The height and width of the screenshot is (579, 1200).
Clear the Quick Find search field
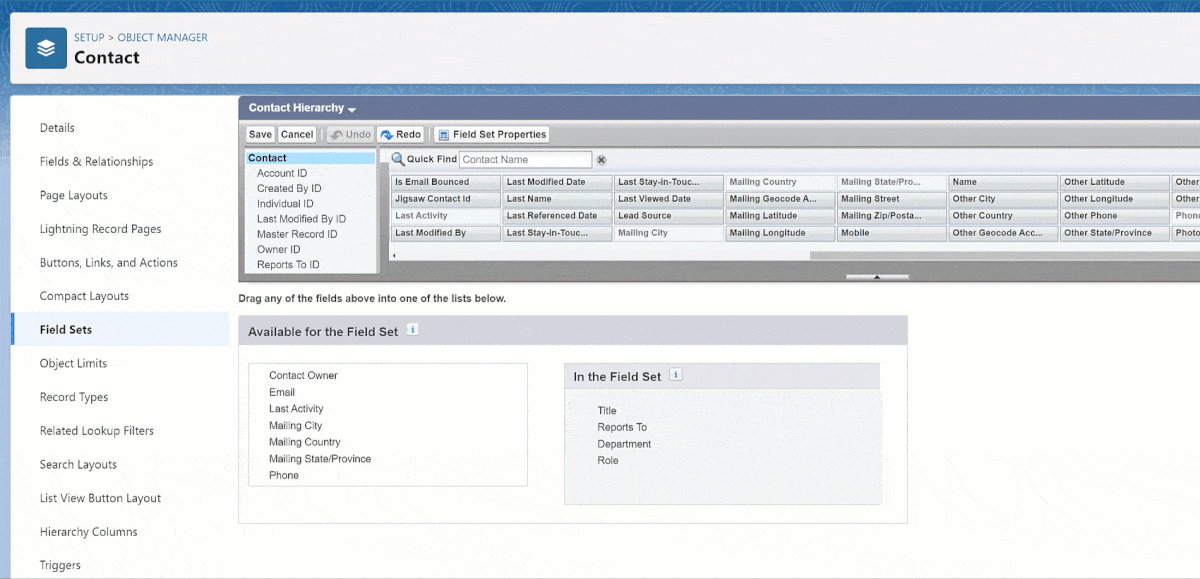coord(601,160)
